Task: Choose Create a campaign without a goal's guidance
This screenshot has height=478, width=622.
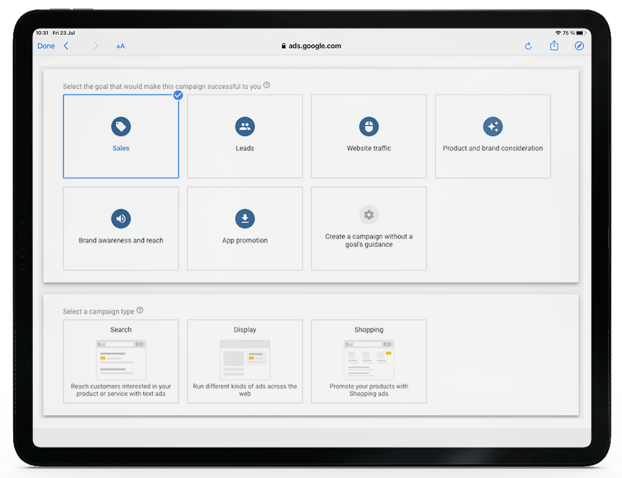Action: (369, 240)
